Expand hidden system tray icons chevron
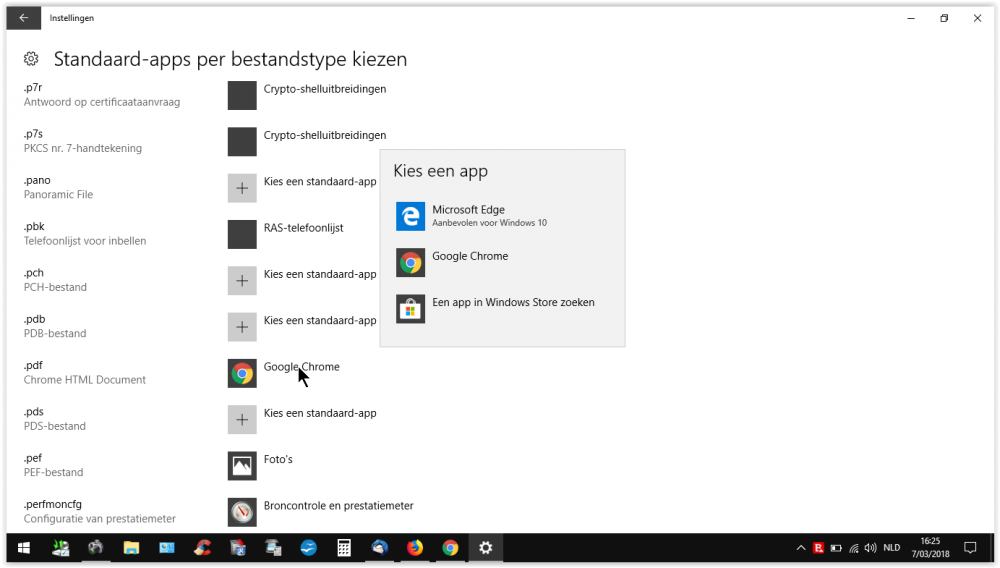Viewport: 1000px width, 568px height. 801,548
